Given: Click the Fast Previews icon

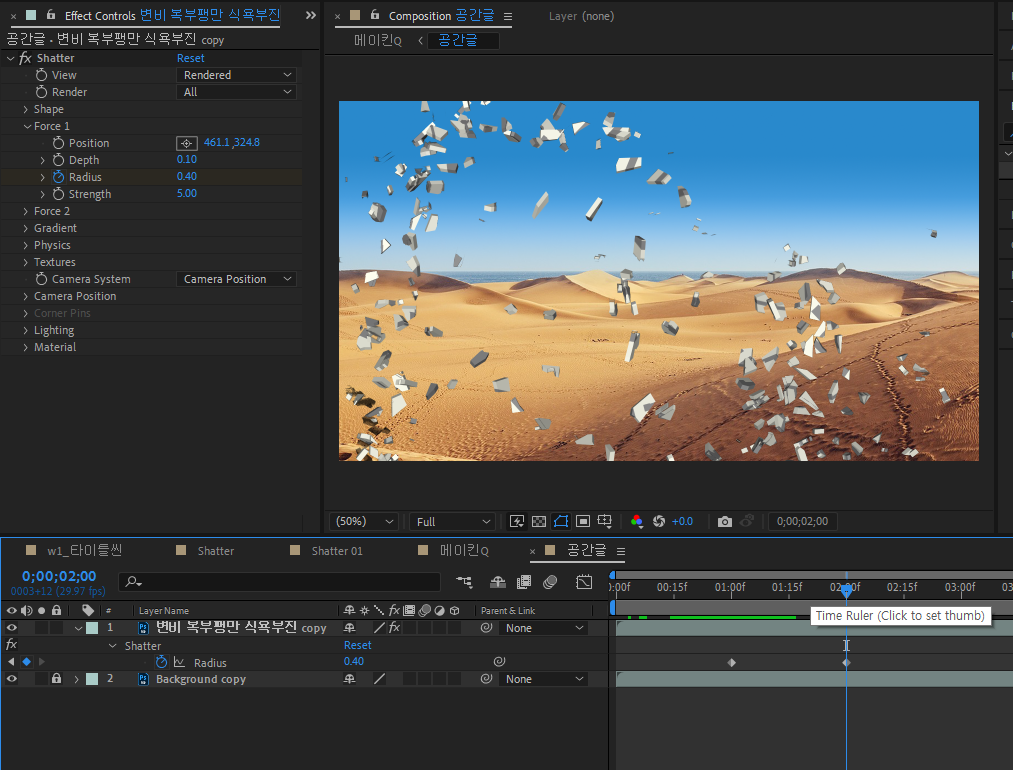Looking at the screenshot, I should 517,522.
